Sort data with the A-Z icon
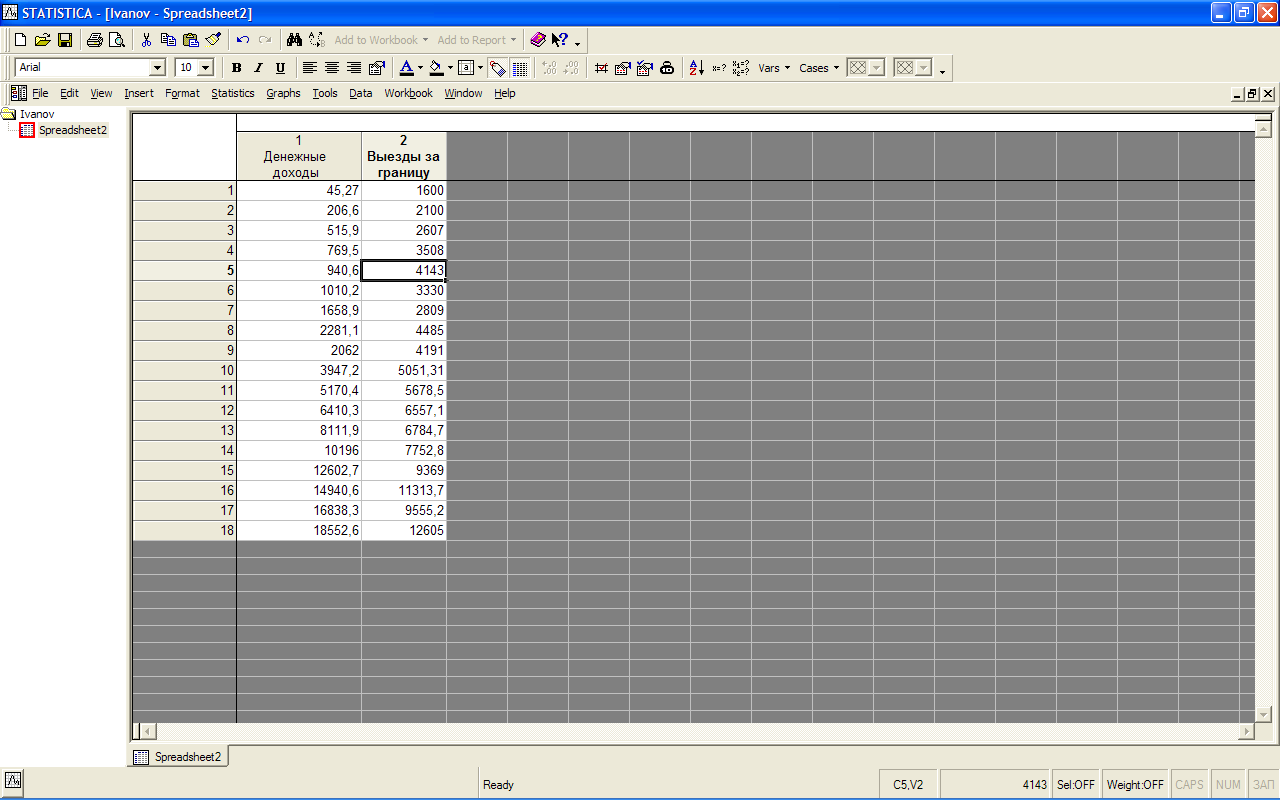1280x800 pixels. (x=697, y=68)
